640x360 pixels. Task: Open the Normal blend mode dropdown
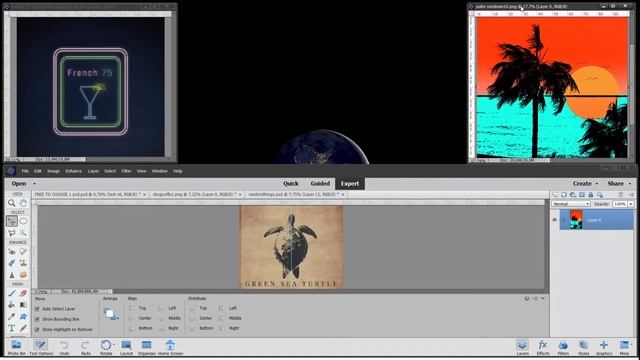tap(571, 204)
